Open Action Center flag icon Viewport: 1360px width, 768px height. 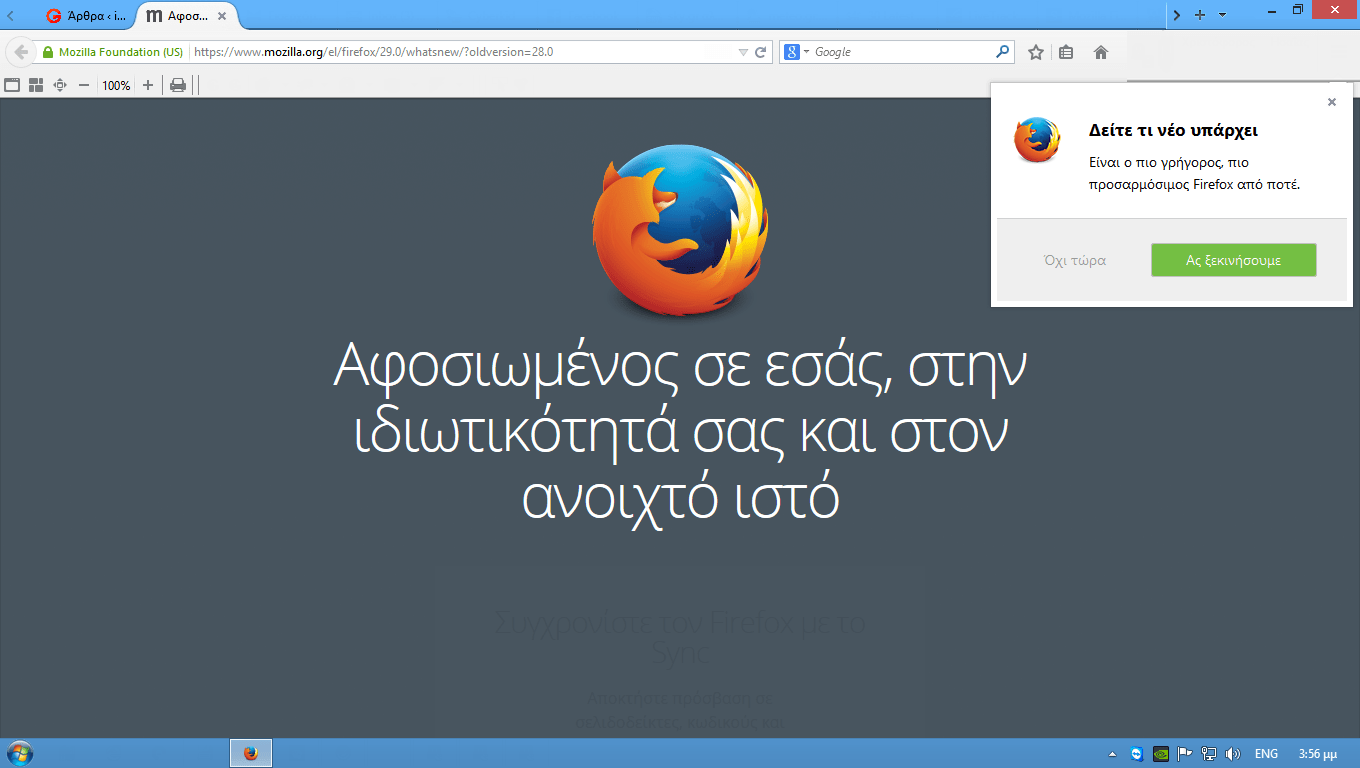click(1185, 754)
